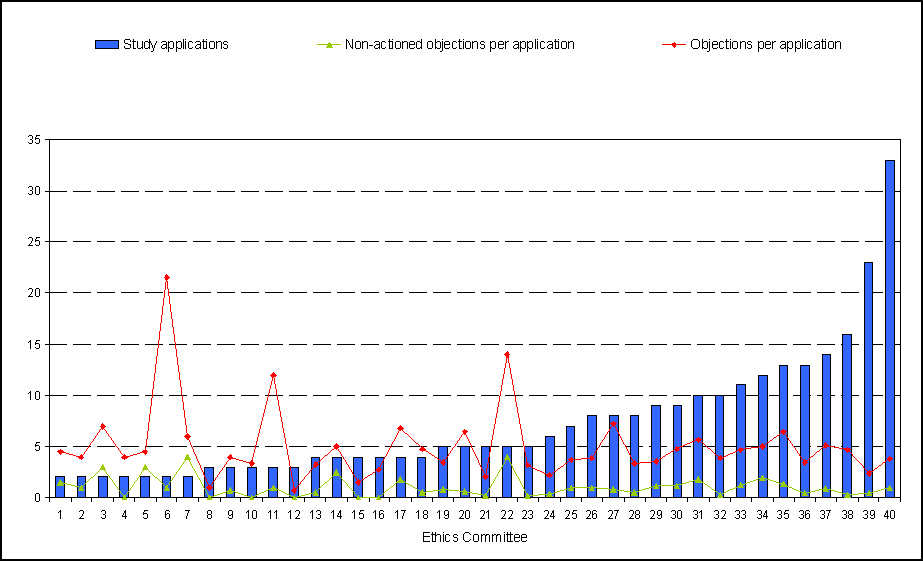923x561 pixels.
Task: Click the red peak point at committee 6
Action: 166,277
